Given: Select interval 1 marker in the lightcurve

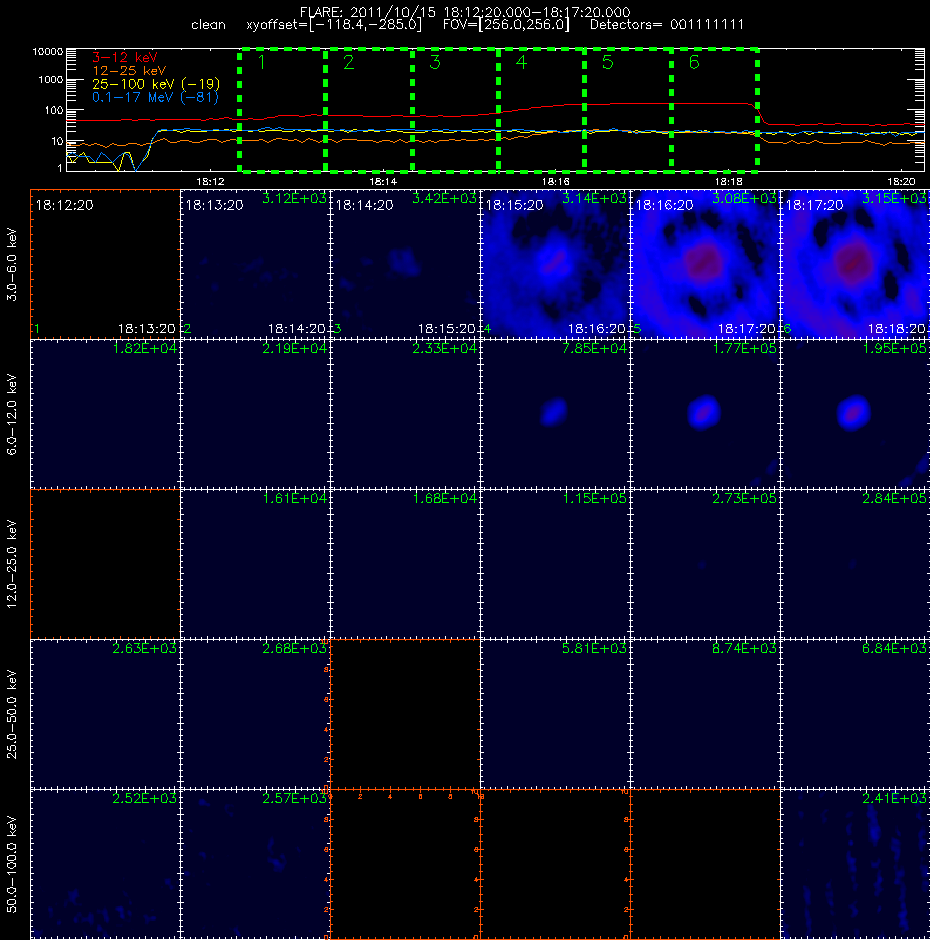Looking at the screenshot, I should pos(261,62).
